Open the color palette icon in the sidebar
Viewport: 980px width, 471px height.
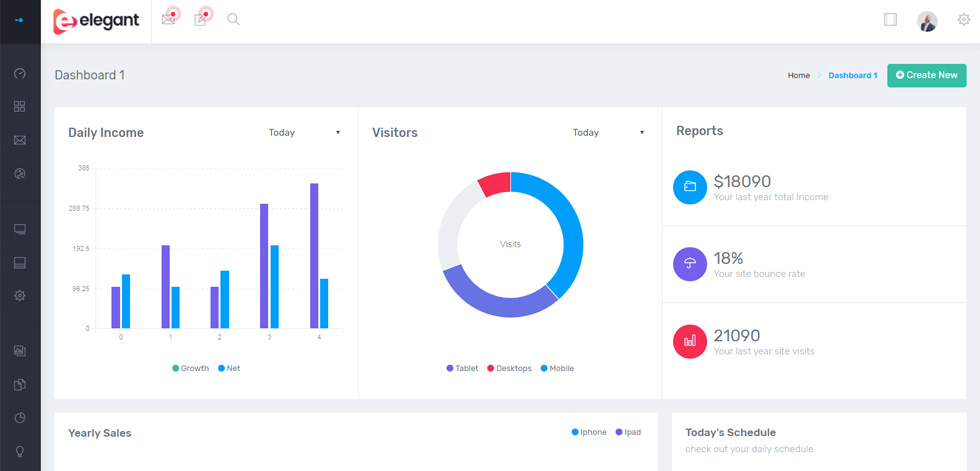[19, 174]
